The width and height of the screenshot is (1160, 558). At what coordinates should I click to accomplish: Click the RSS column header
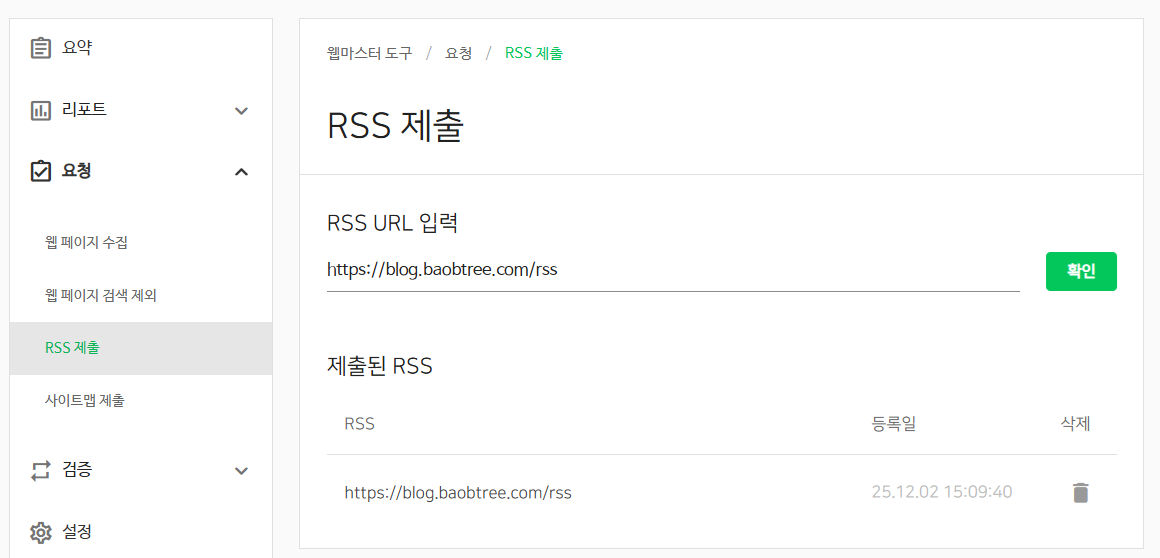360,424
